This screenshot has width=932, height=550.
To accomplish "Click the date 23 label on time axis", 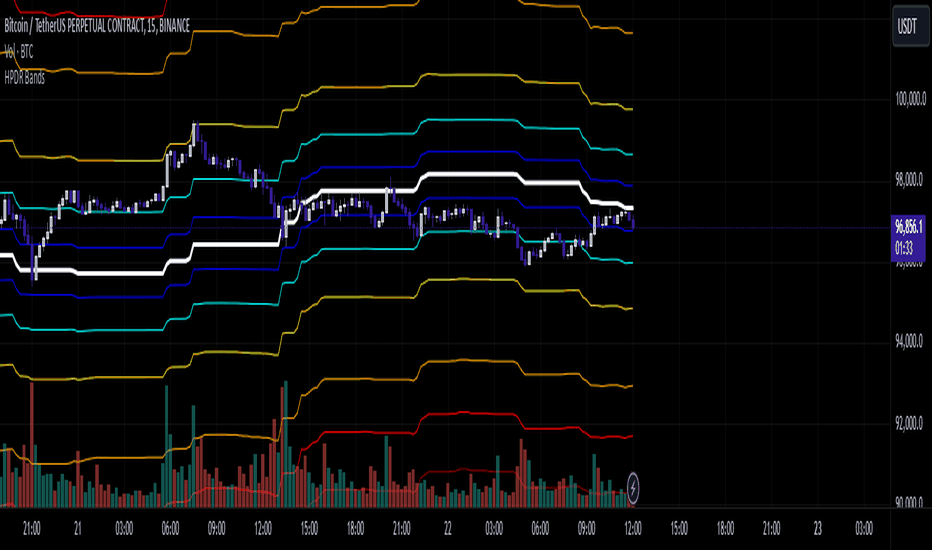I will 817,529.
